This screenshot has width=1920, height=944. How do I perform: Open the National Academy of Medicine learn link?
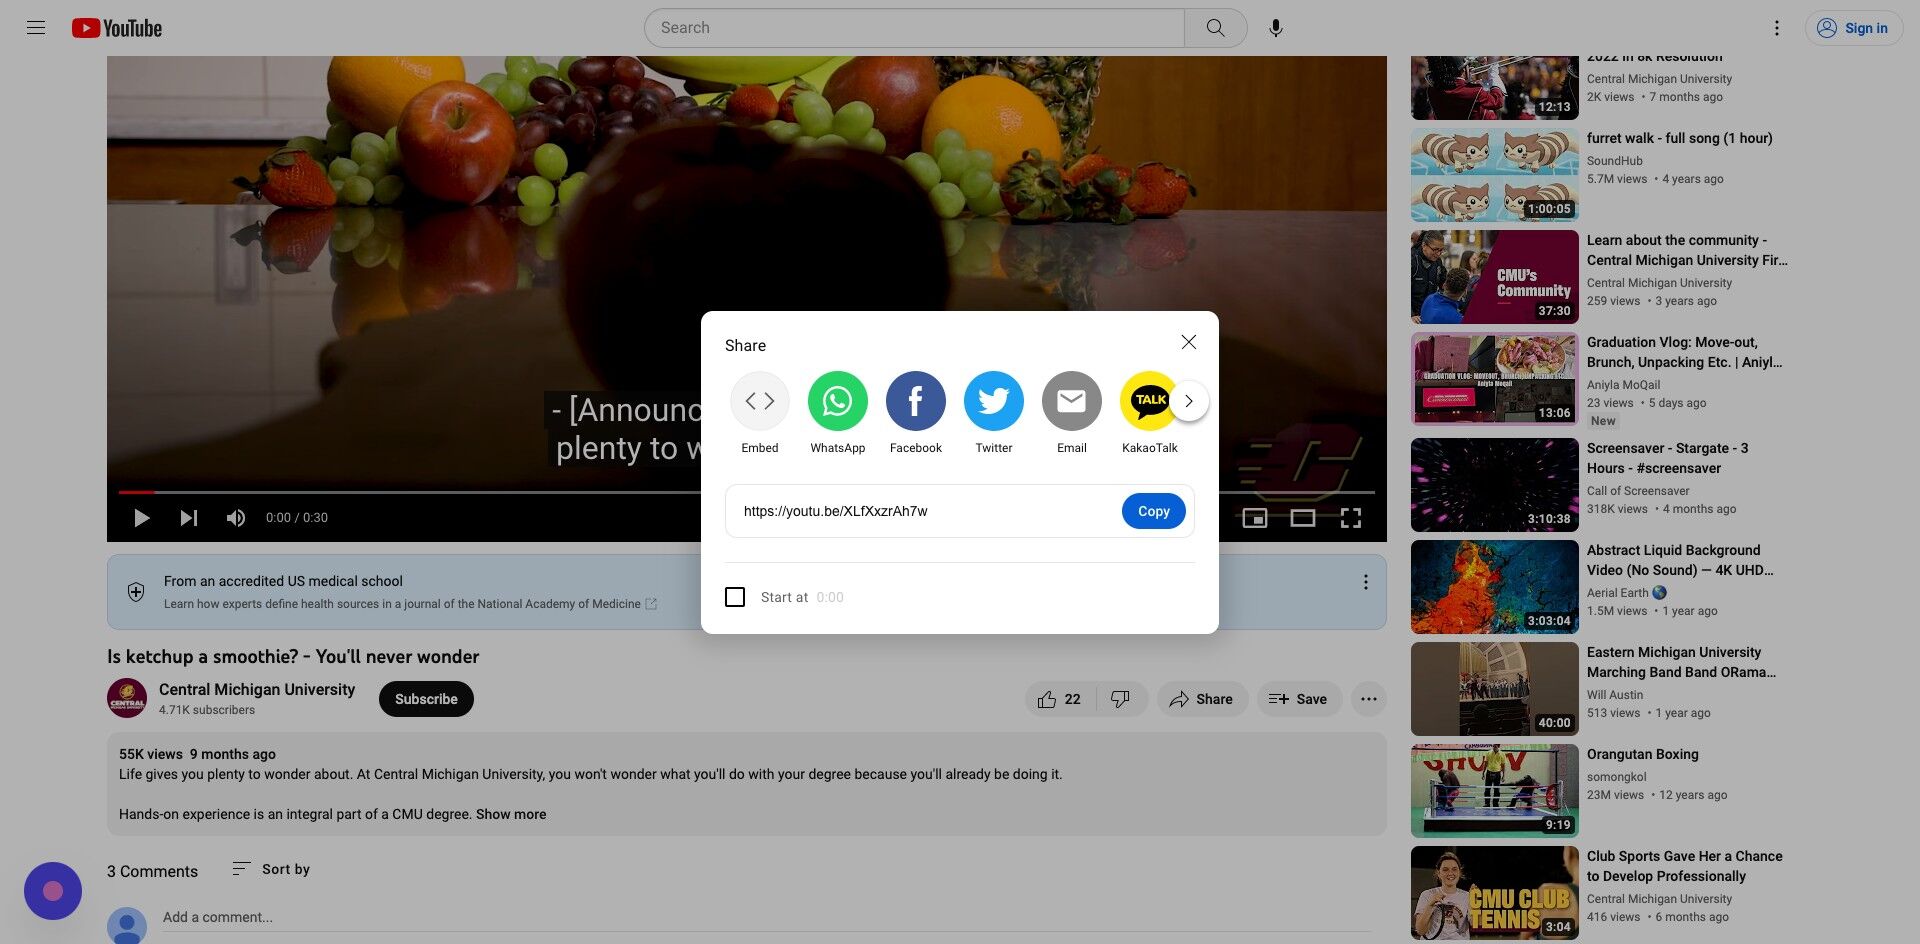[410, 604]
